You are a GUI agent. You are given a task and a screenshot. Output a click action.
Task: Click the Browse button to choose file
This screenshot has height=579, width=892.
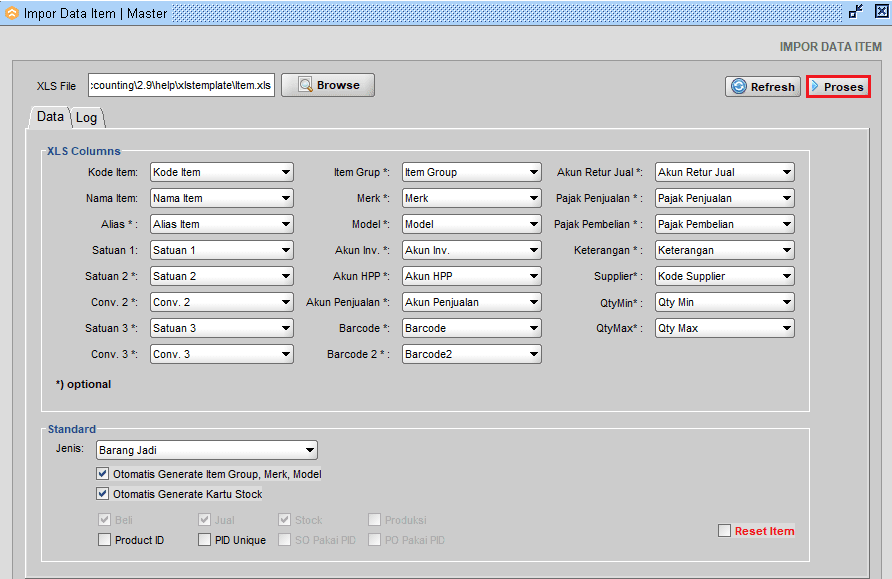pyautogui.click(x=328, y=86)
